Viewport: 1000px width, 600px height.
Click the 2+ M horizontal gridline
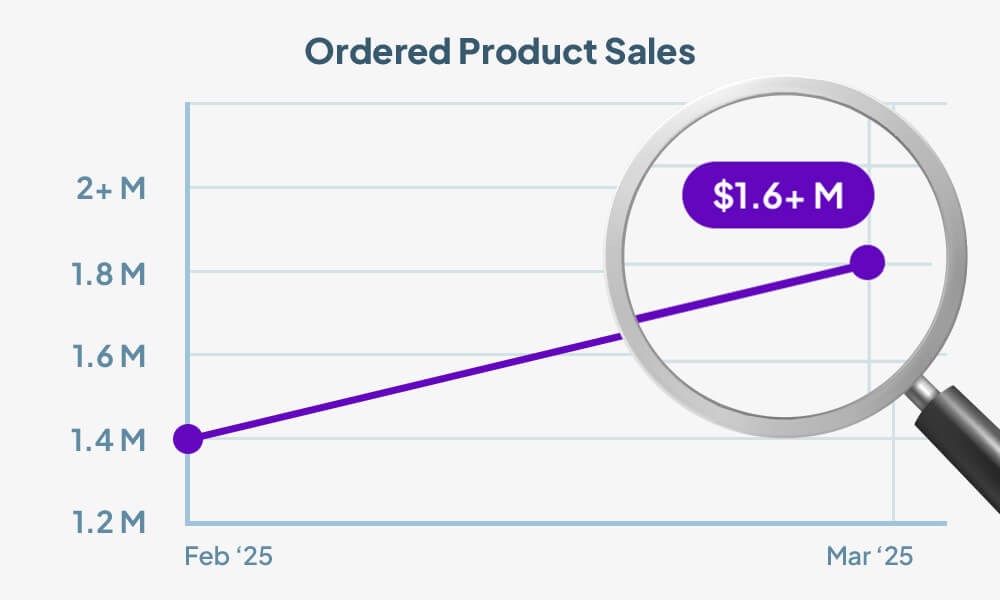pos(400,187)
